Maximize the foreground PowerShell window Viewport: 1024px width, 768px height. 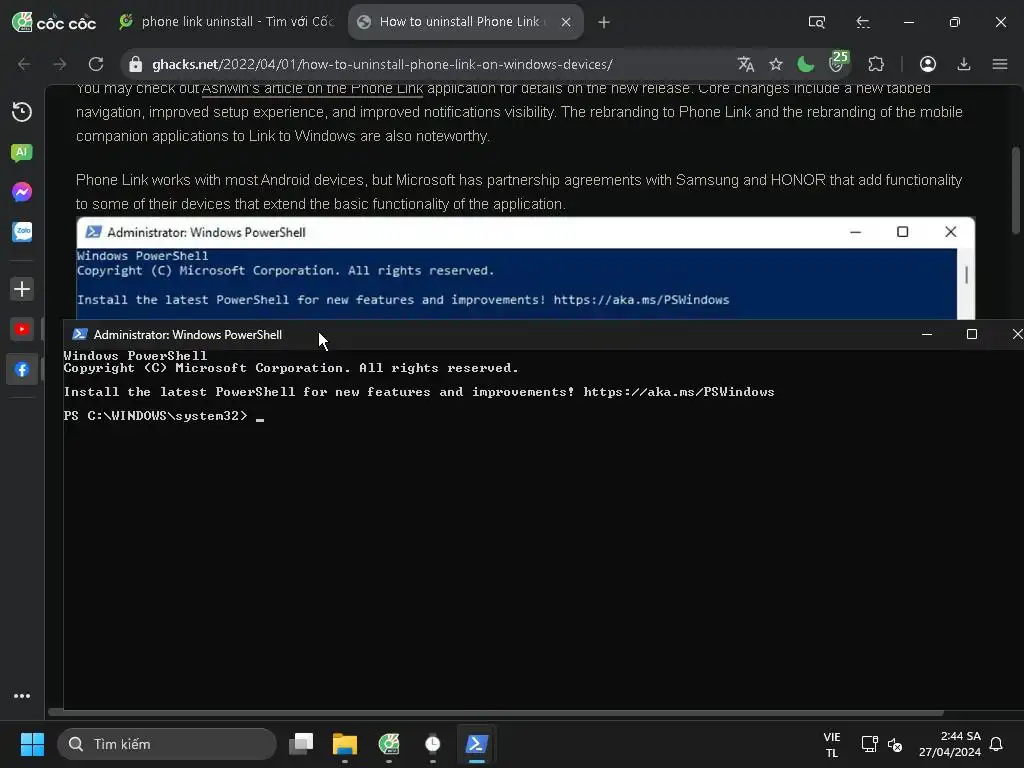tap(972, 334)
